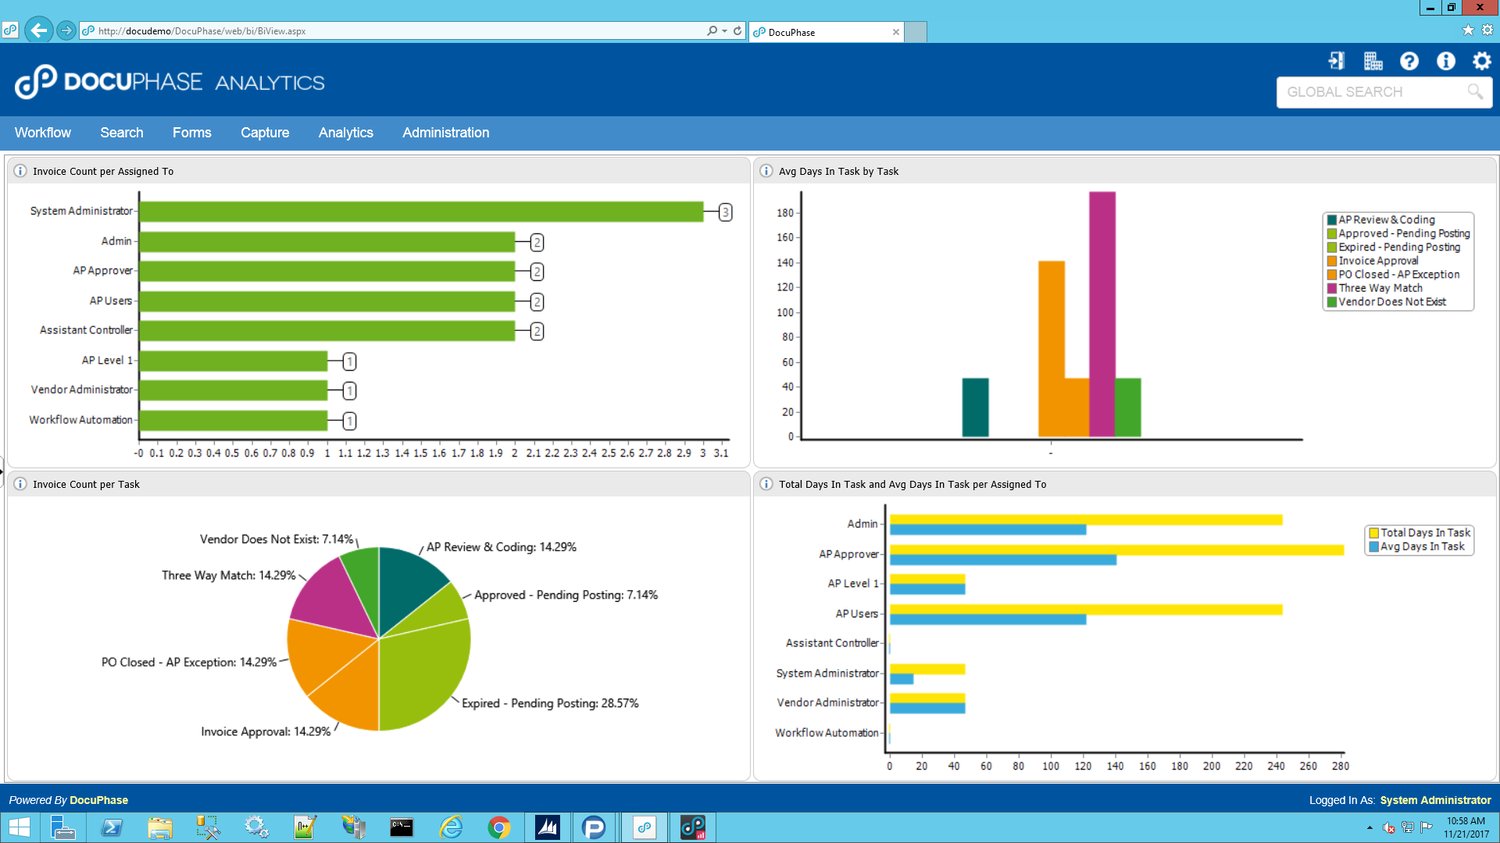The width and height of the screenshot is (1500, 843).
Task: Click the System Administrator logged-in user link
Action: coord(1435,800)
